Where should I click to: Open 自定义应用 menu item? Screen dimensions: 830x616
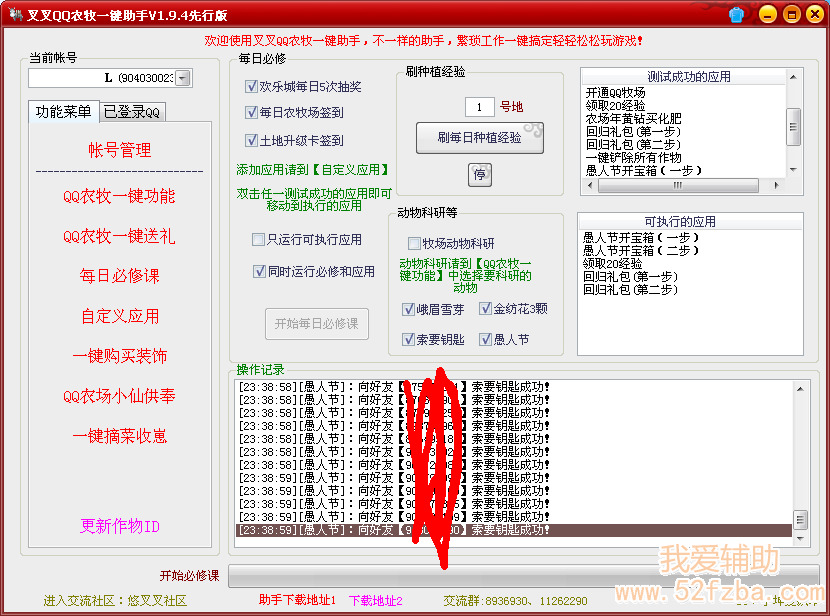[120, 316]
